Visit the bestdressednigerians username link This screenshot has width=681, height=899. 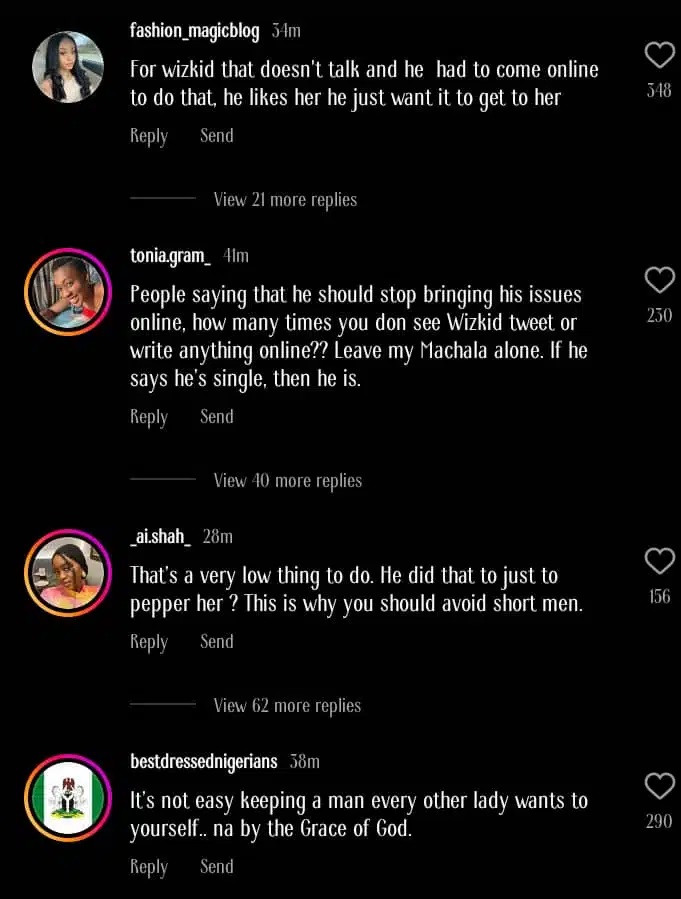click(x=203, y=762)
